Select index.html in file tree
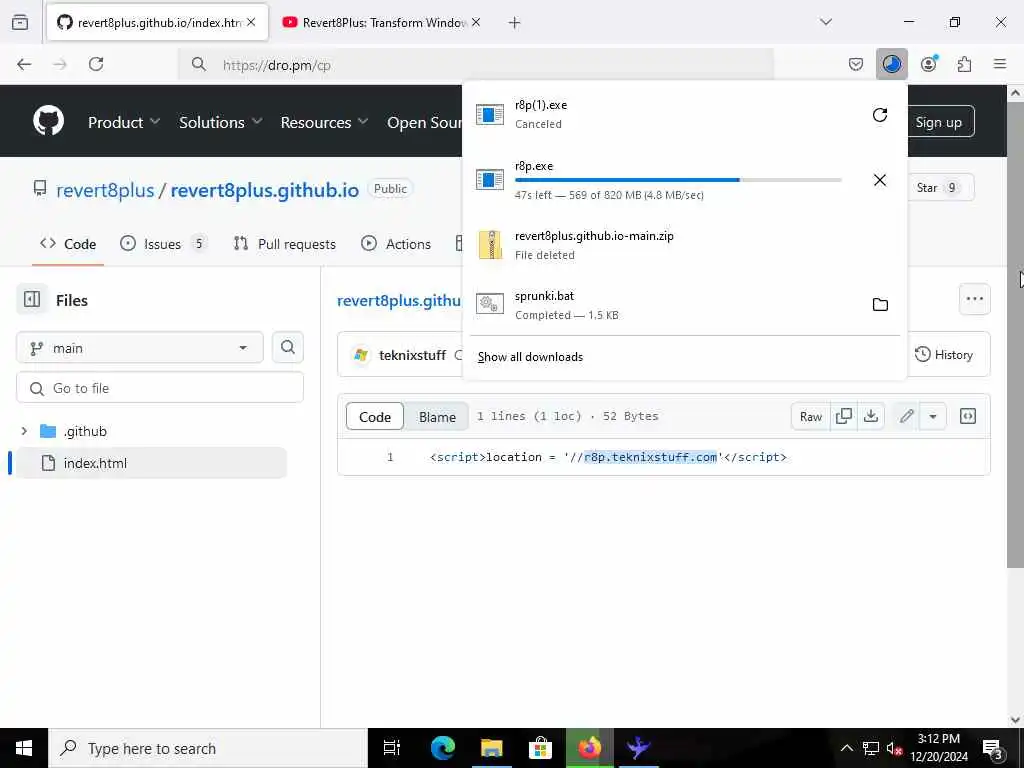The height and width of the screenshot is (768, 1024). pos(95,463)
